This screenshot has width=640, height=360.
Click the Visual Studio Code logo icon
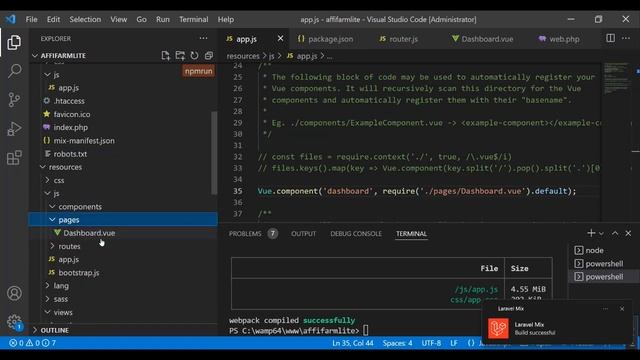(x=11, y=19)
